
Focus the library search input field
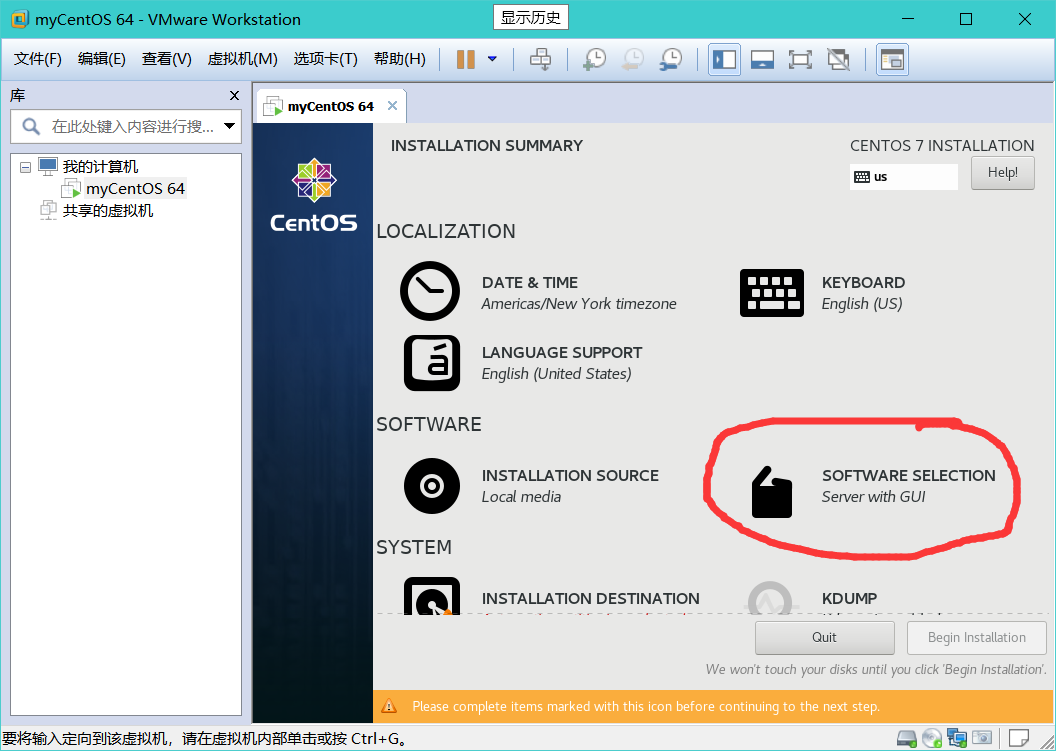(x=132, y=127)
